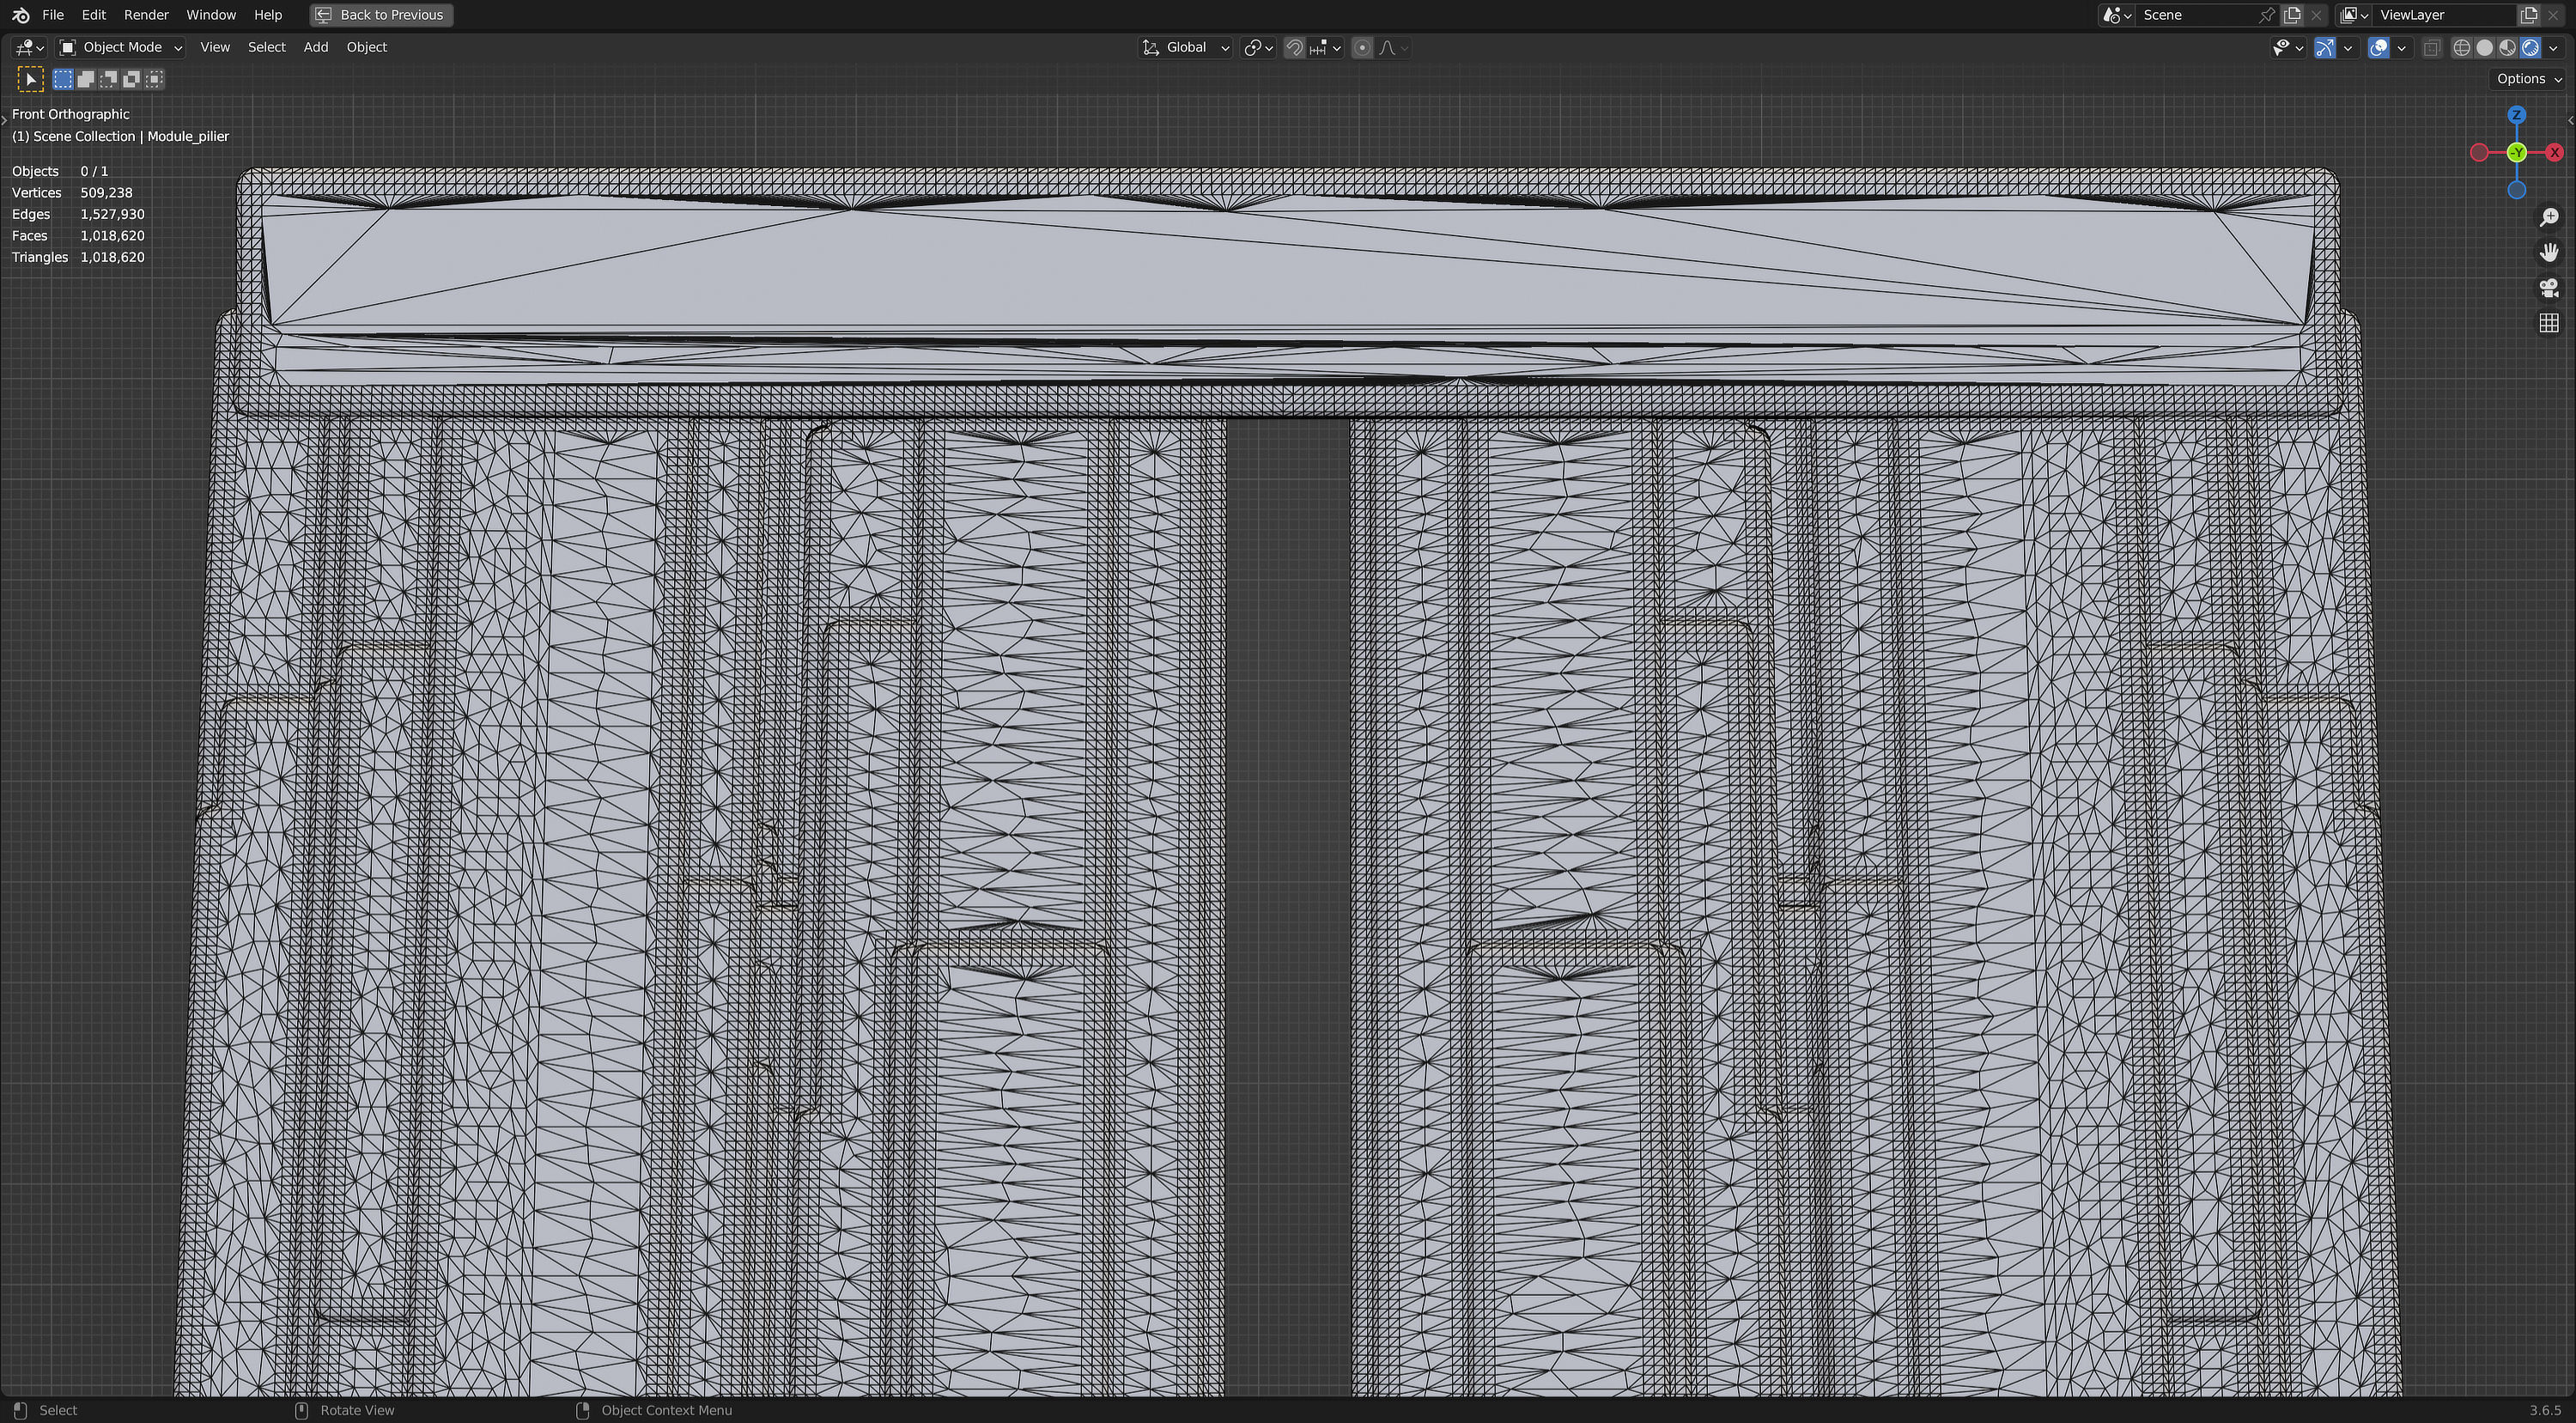Open the proportional editing falloff dropdown
The width and height of the screenshot is (2576, 1423).
pos(1393,47)
